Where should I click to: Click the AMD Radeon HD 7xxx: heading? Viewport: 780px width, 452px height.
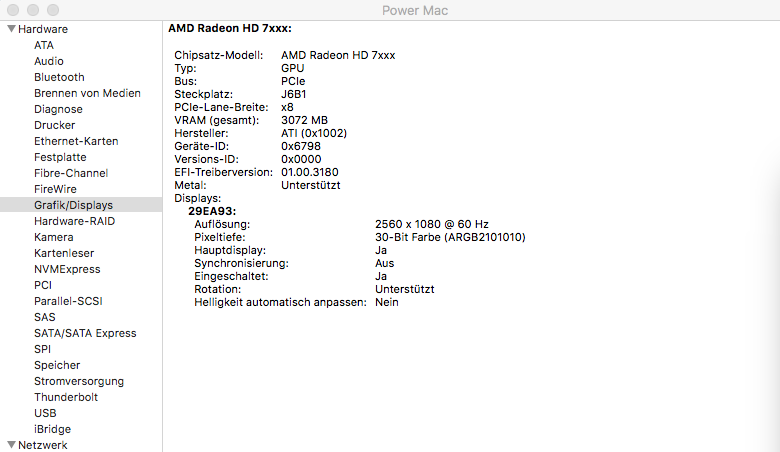click(230, 28)
